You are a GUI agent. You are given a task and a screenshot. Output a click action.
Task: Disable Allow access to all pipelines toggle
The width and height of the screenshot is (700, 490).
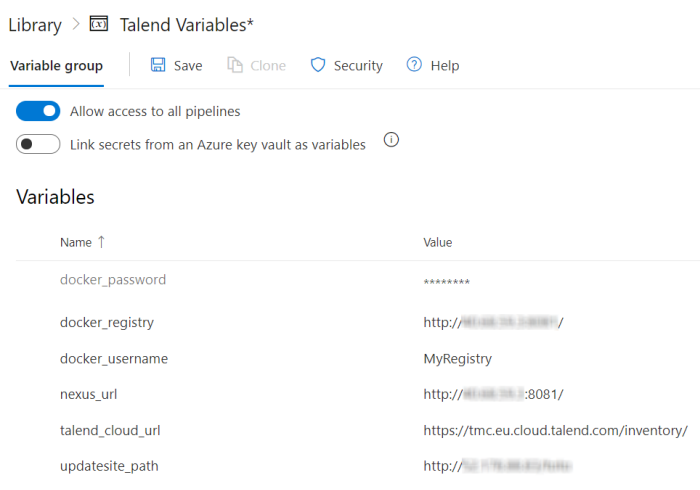point(38,111)
